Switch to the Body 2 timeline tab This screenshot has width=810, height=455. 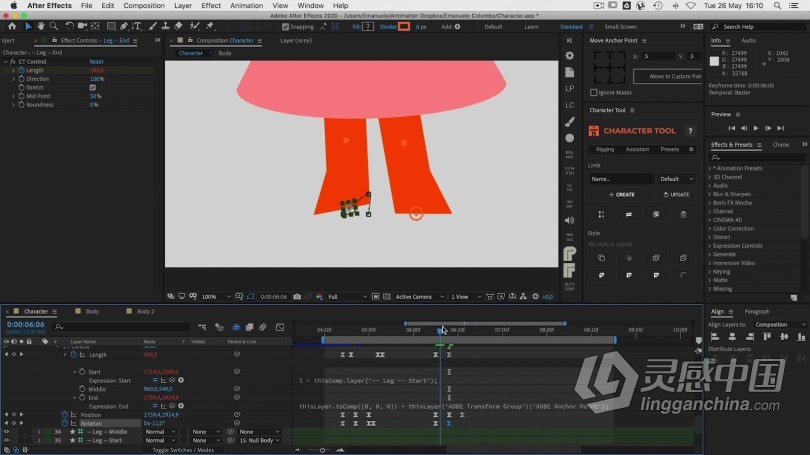point(145,311)
